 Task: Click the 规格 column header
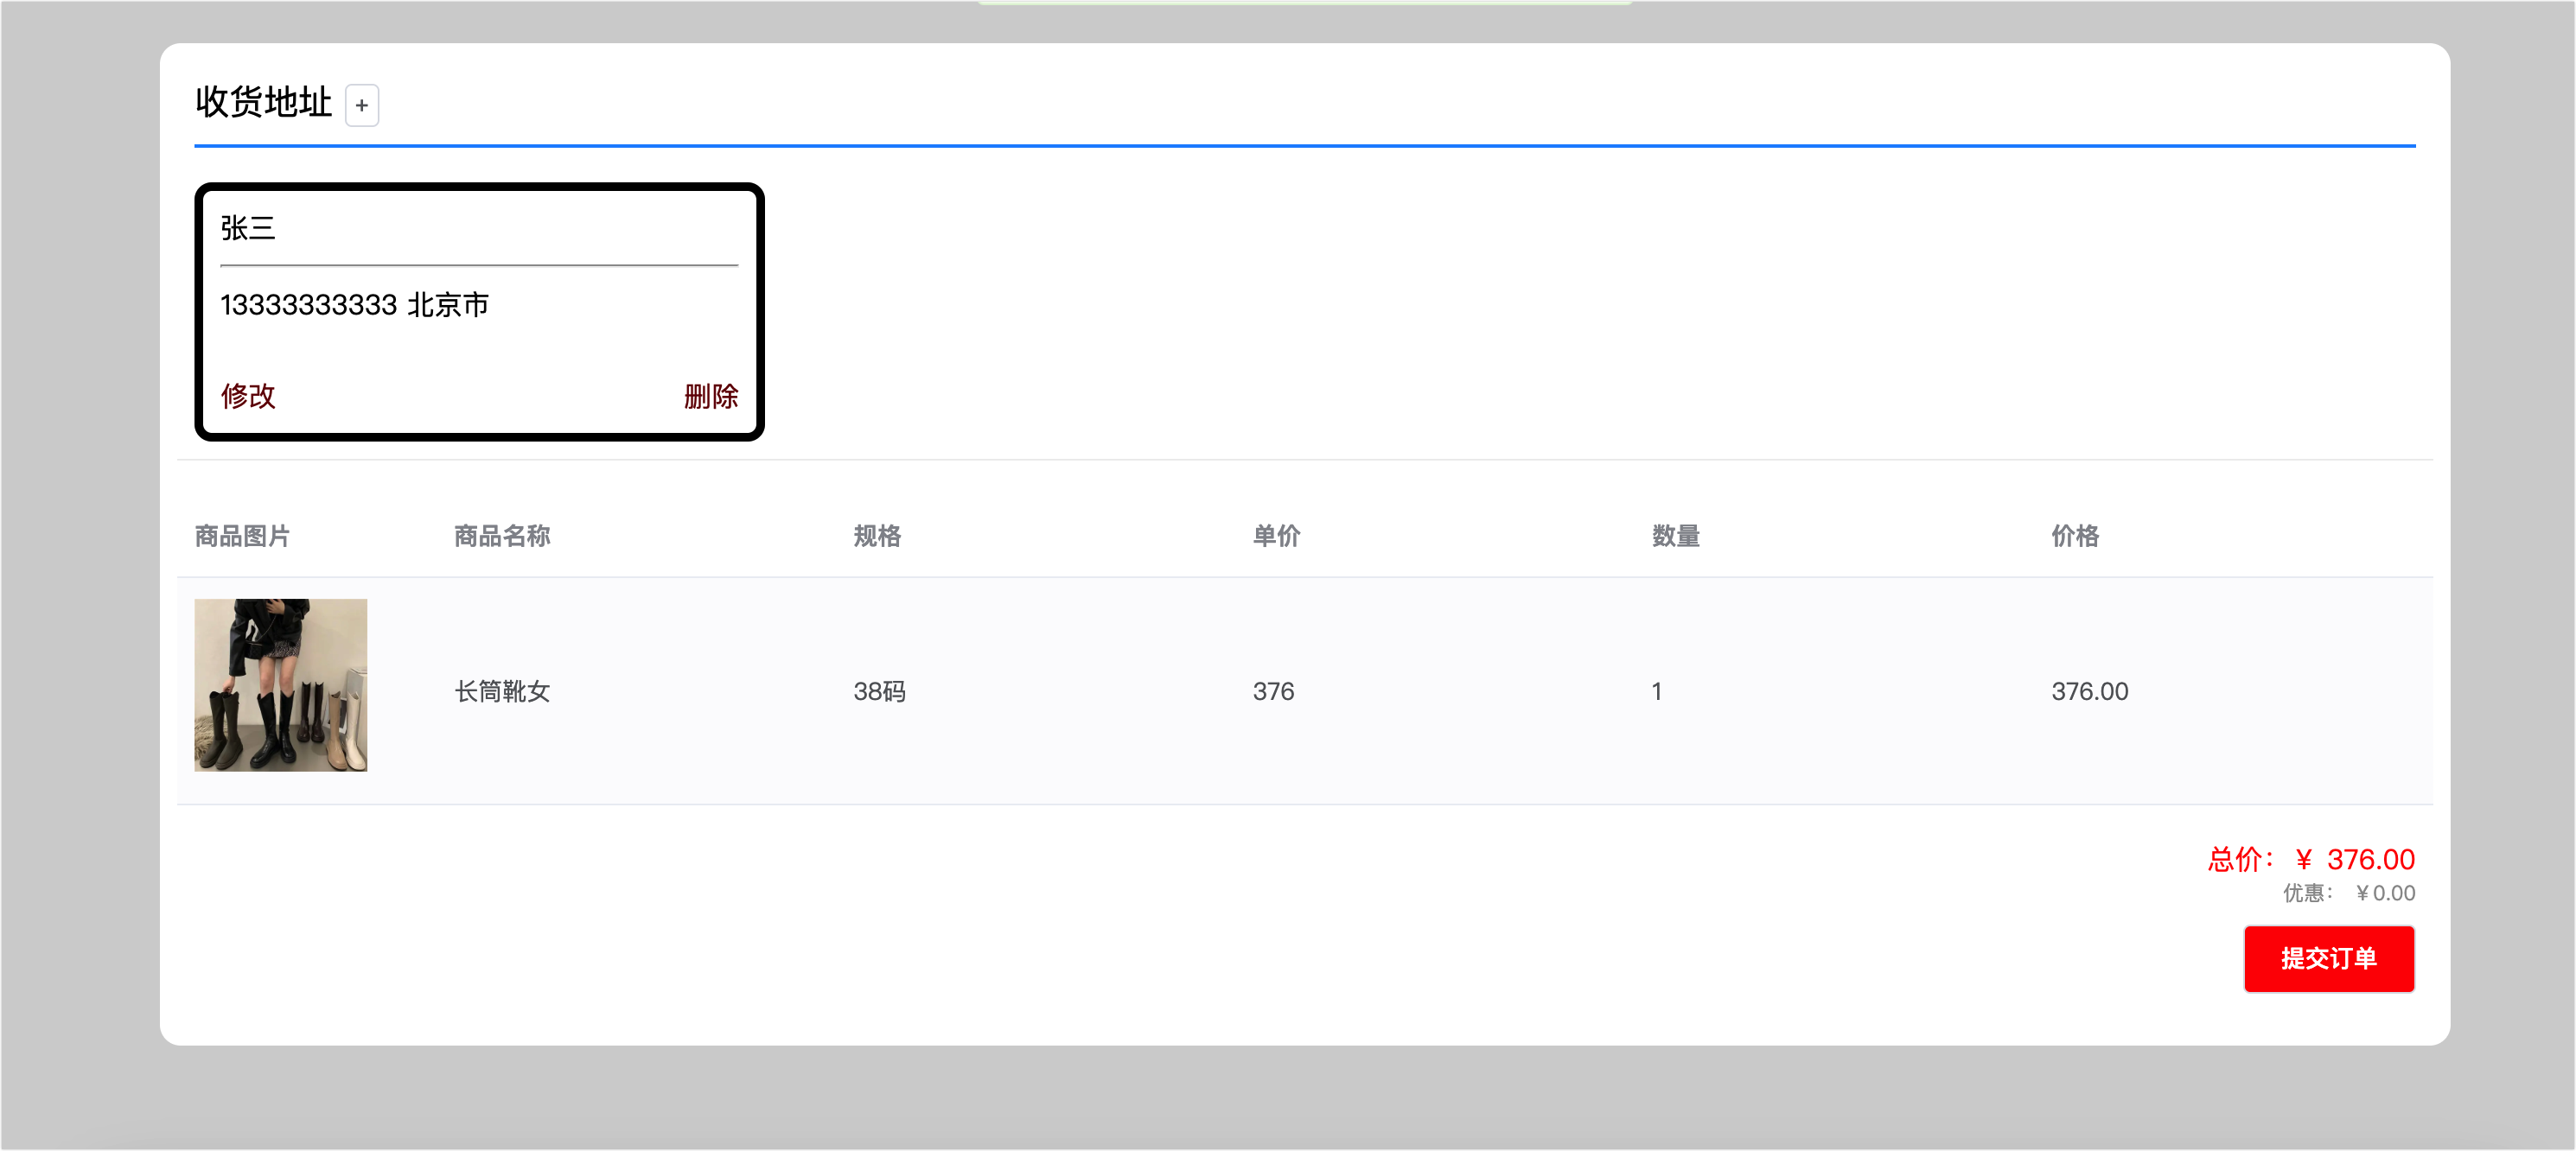click(877, 536)
